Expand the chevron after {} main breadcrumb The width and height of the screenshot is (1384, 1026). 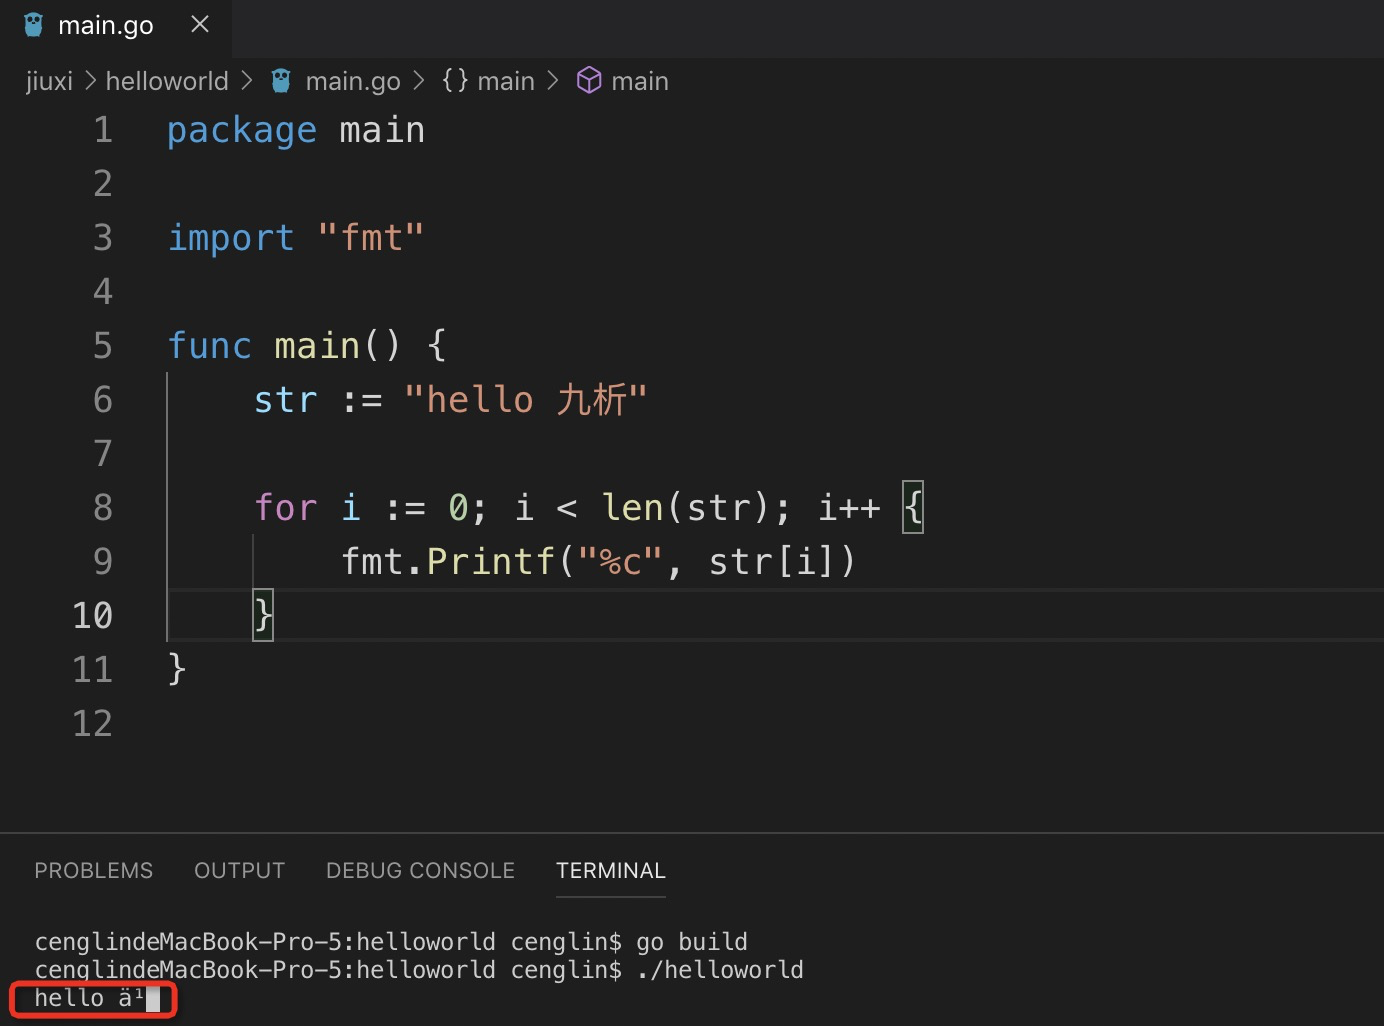click(552, 81)
